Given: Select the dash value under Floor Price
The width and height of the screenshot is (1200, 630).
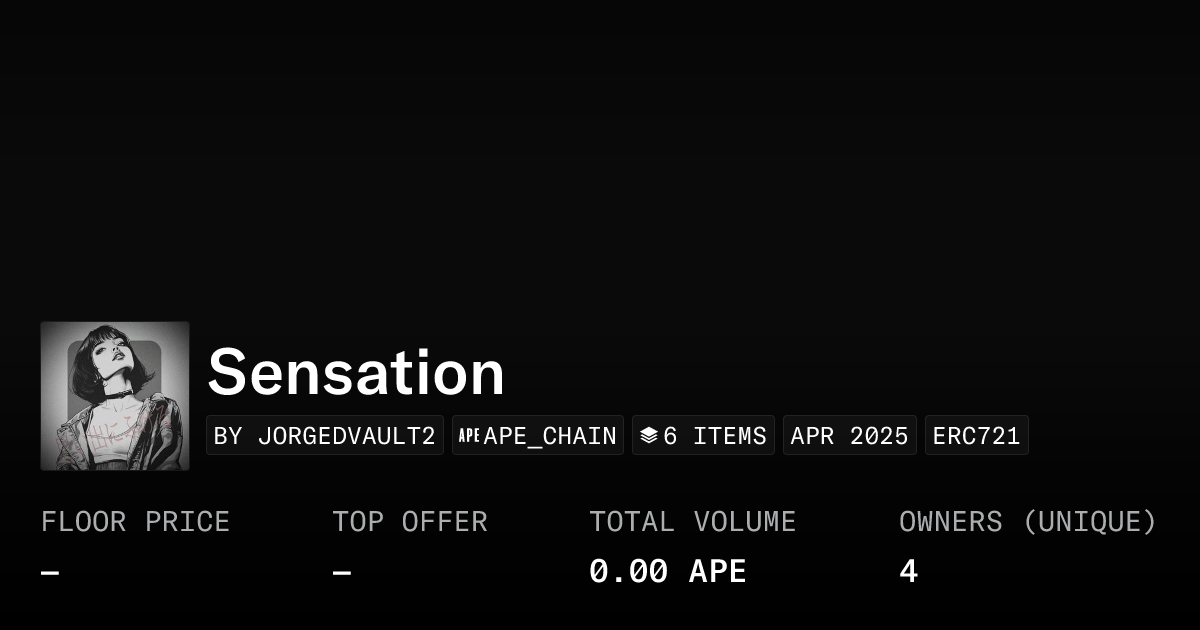Looking at the screenshot, I should (x=50, y=573).
